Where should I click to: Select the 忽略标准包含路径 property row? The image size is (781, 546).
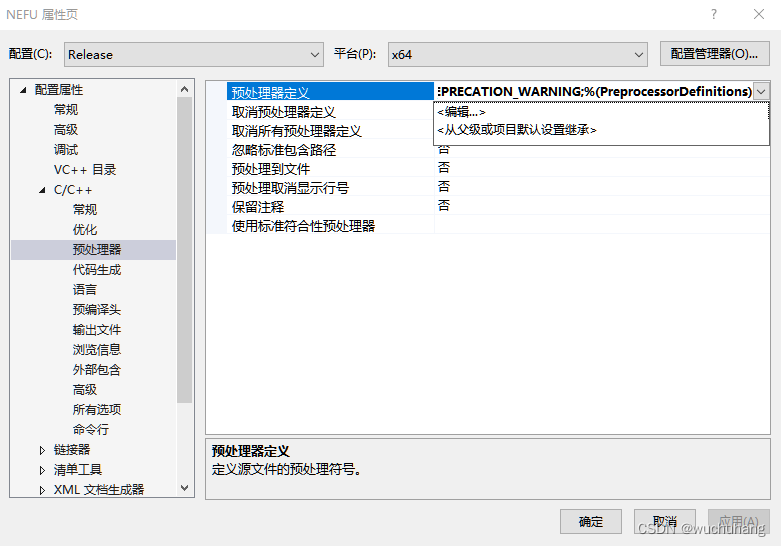(x=330, y=149)
